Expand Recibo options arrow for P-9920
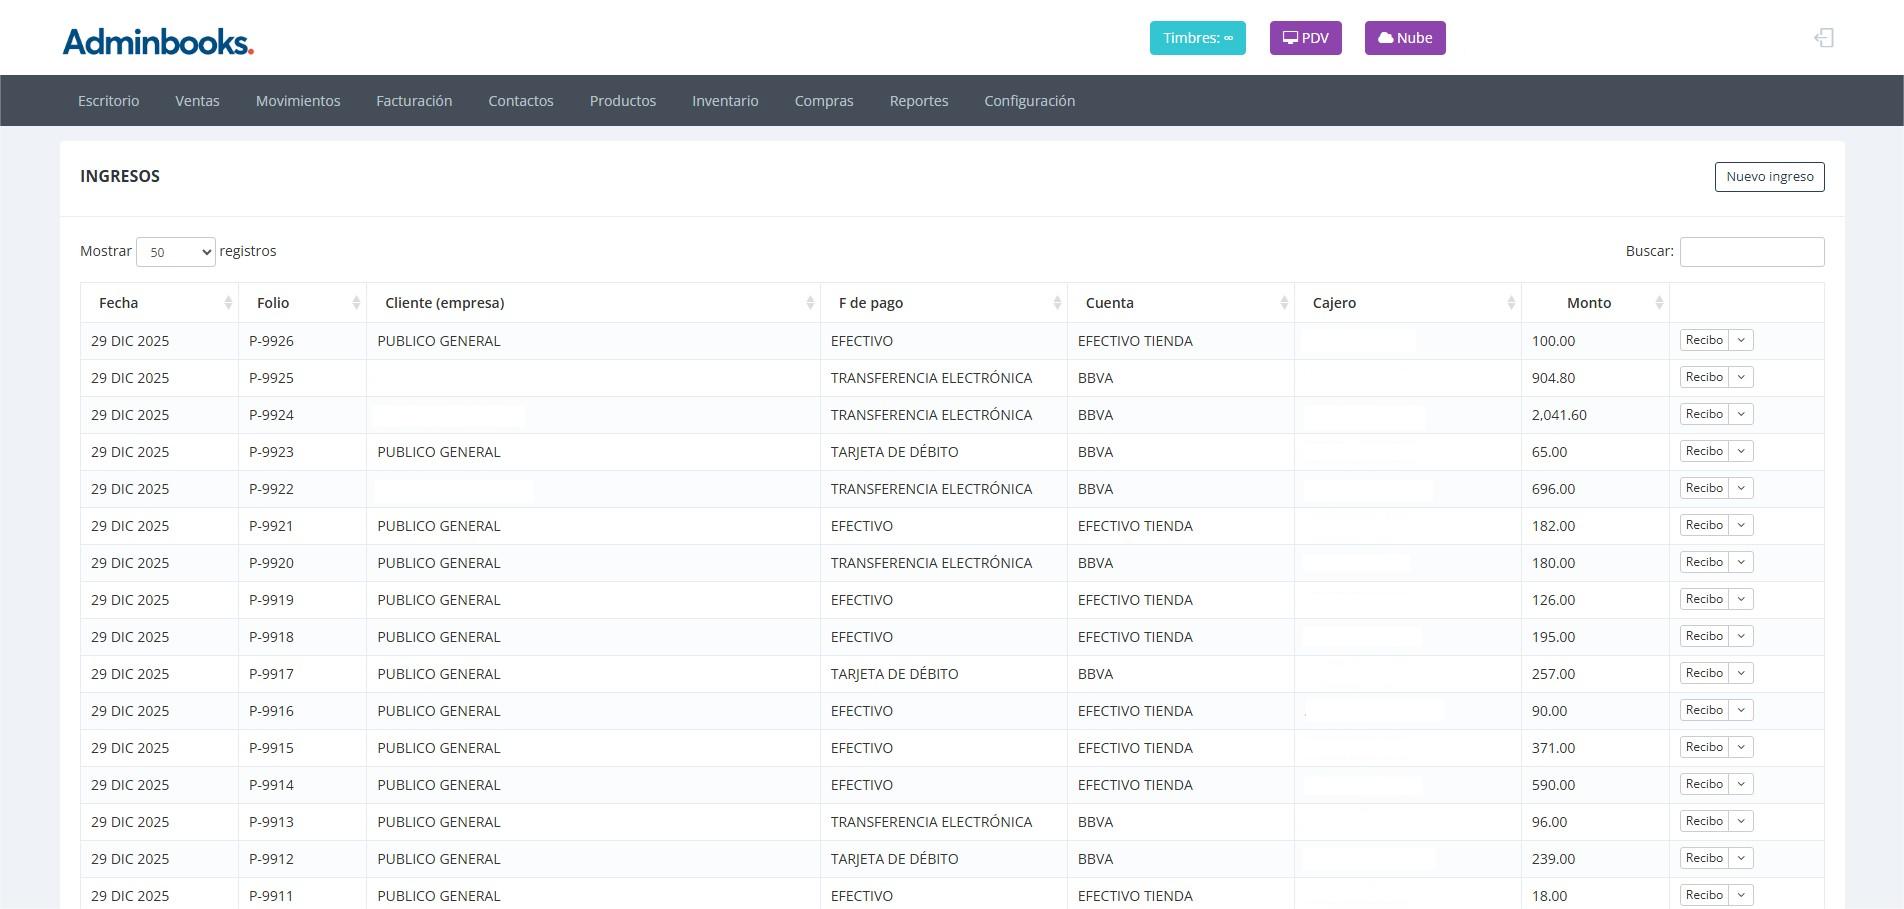1904x909 pixels. [1741, 562]
